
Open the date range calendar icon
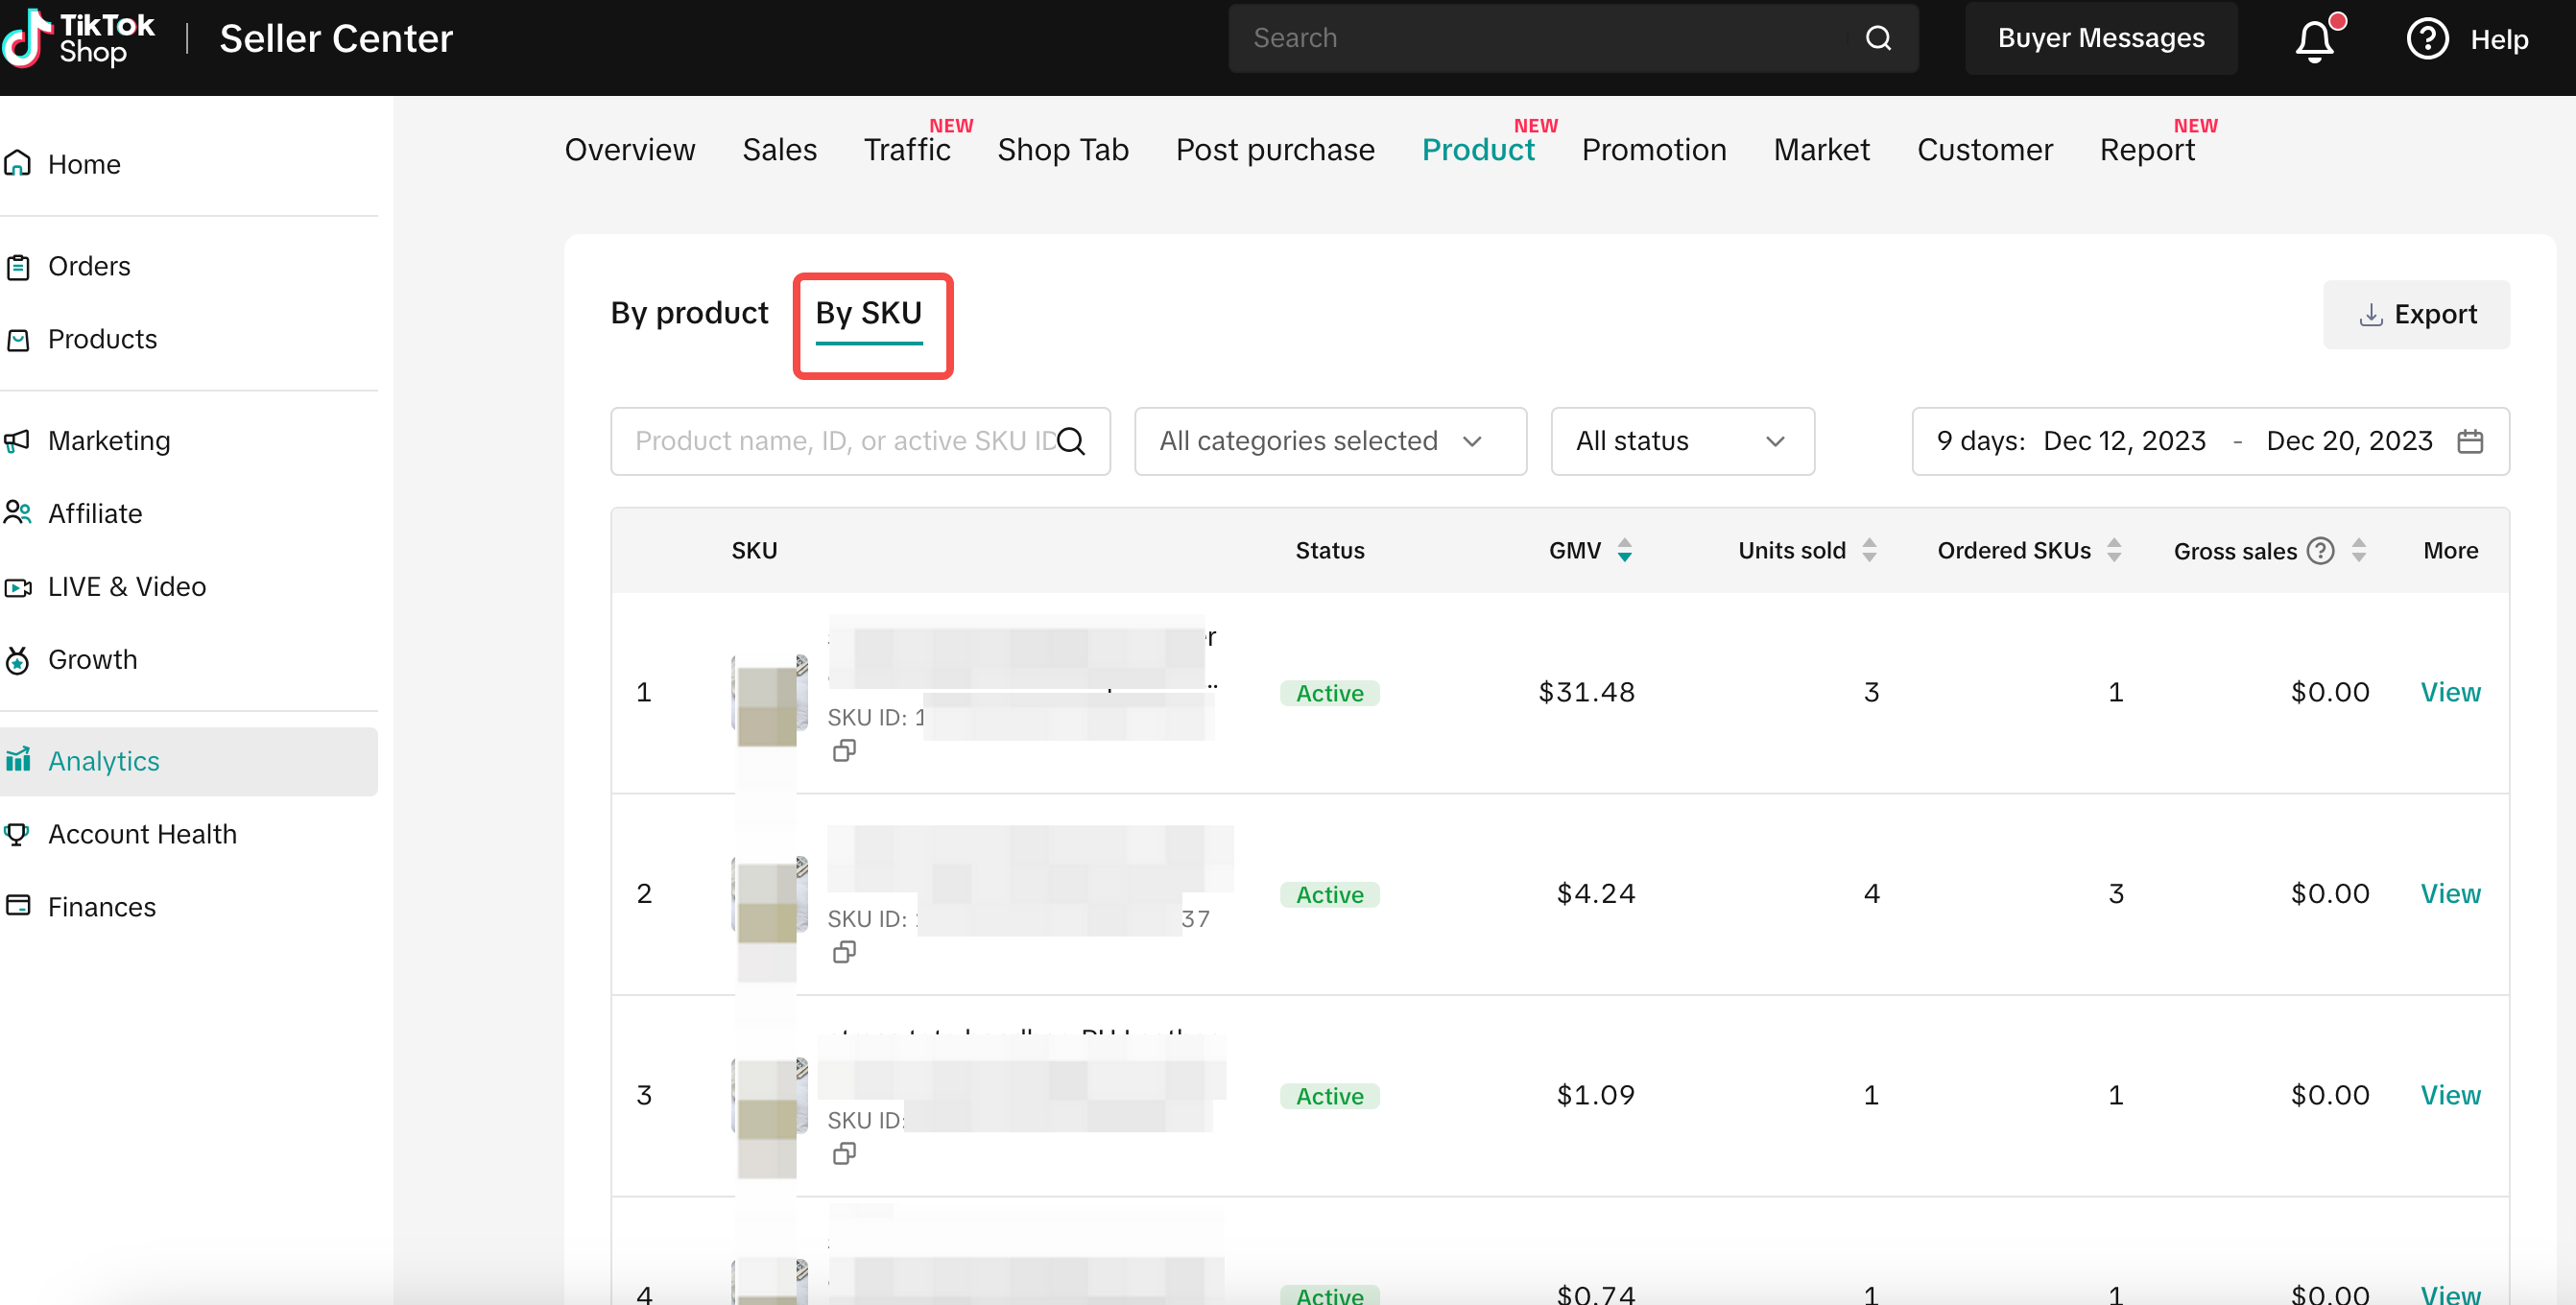2469,441
